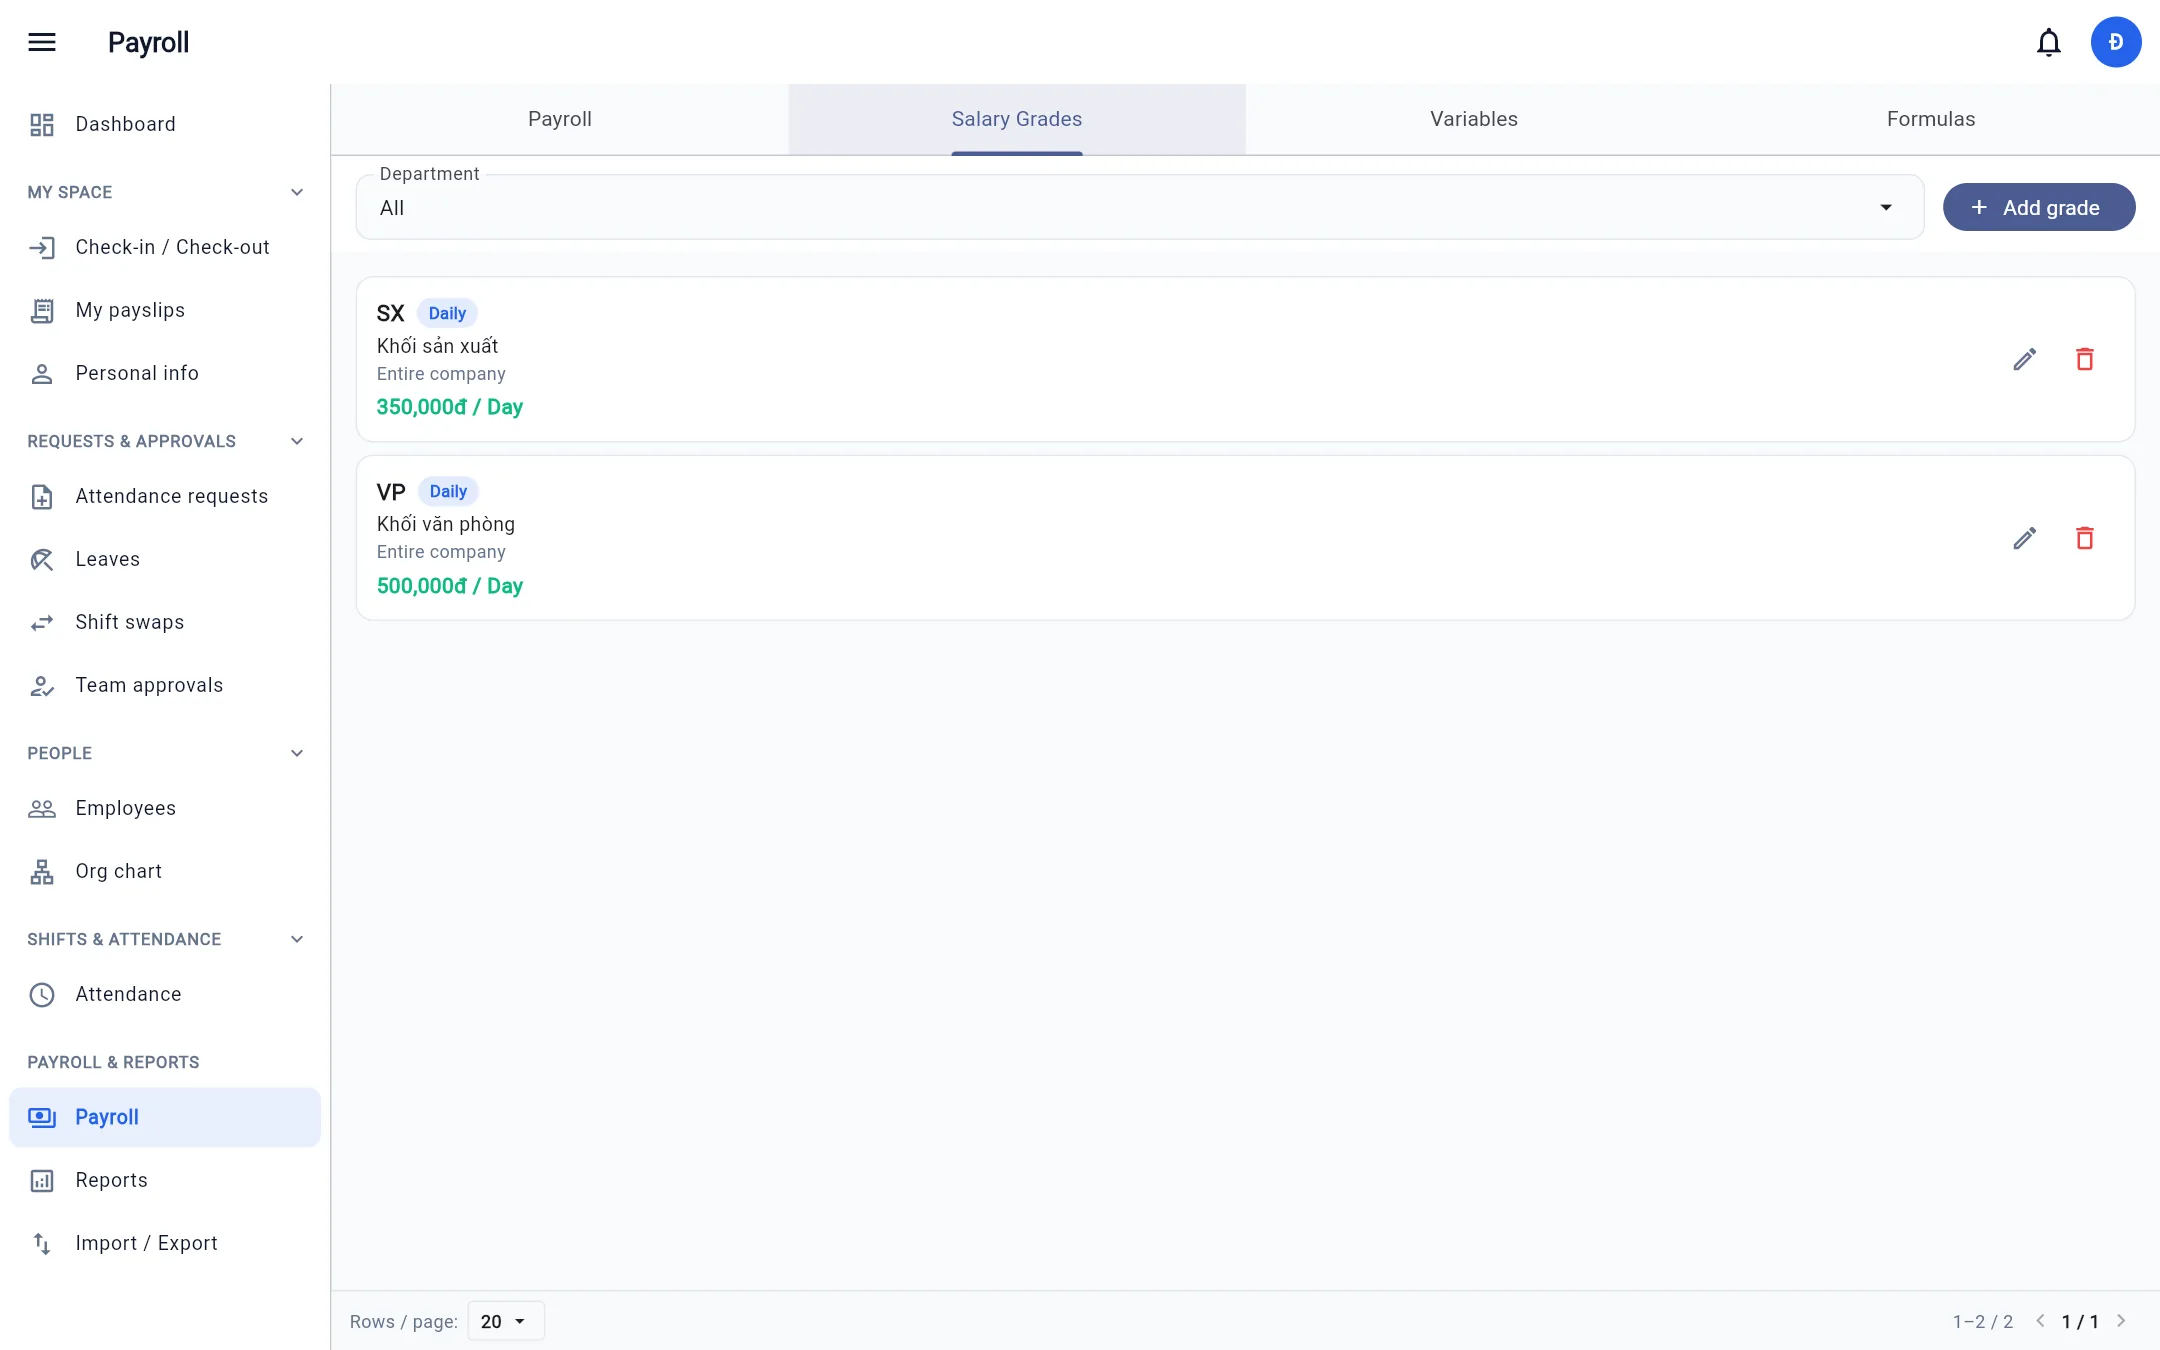Open Team approvals in sidebar
The image size is (2160, 1350).
[x=165, y=685]
